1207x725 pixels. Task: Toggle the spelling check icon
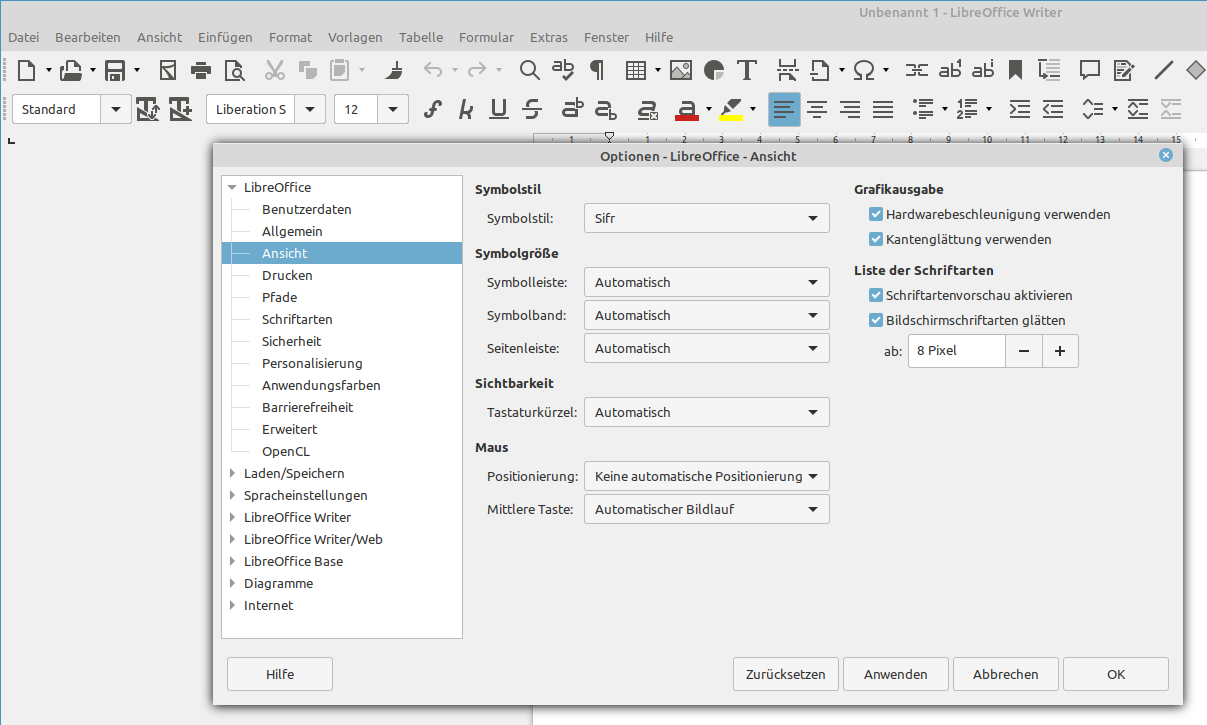[x=563, y=70]
